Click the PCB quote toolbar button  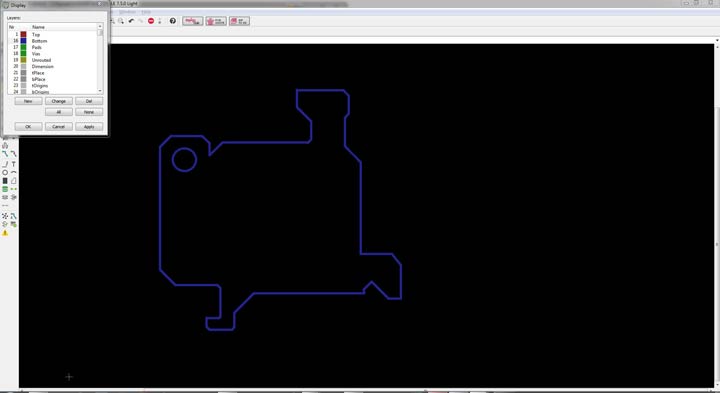pyautogui.click(x=216, y=21)
